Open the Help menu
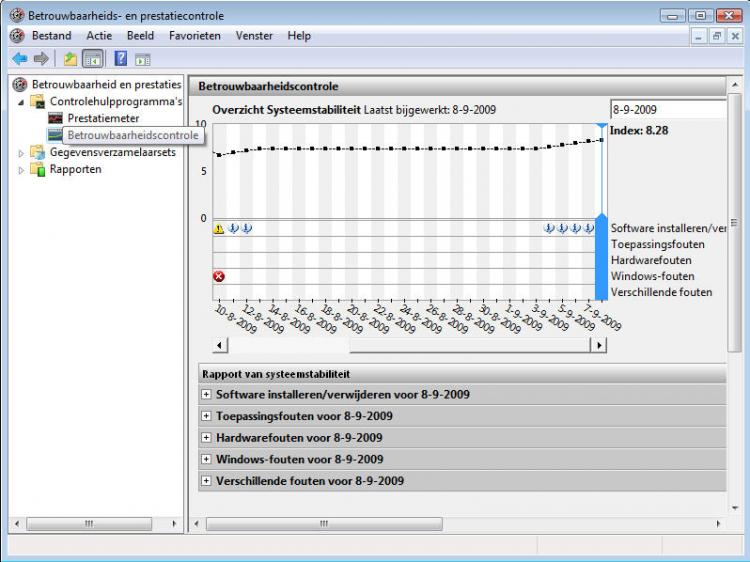 pyautogui.click(x=299, y=36)
